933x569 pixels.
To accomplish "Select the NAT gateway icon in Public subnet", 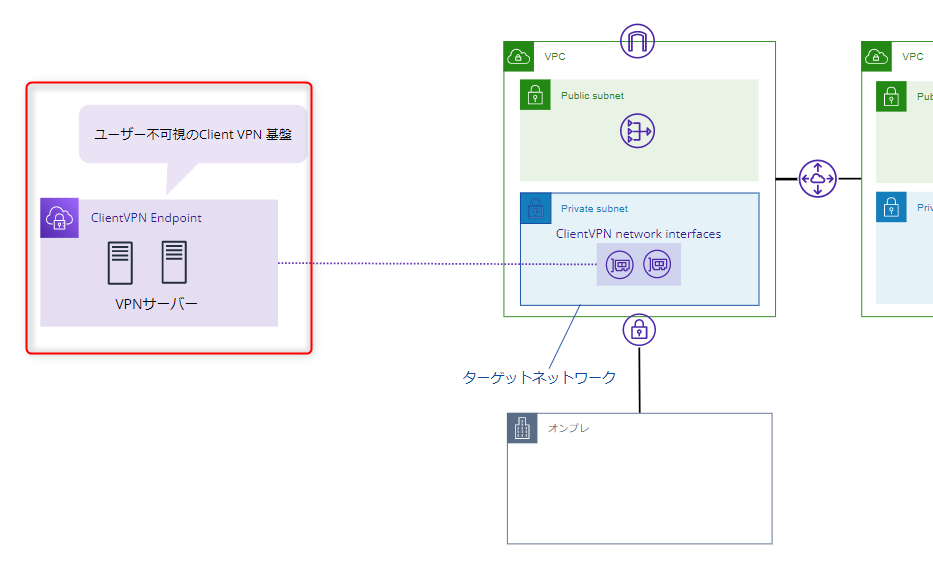I will tap(637, 131).
